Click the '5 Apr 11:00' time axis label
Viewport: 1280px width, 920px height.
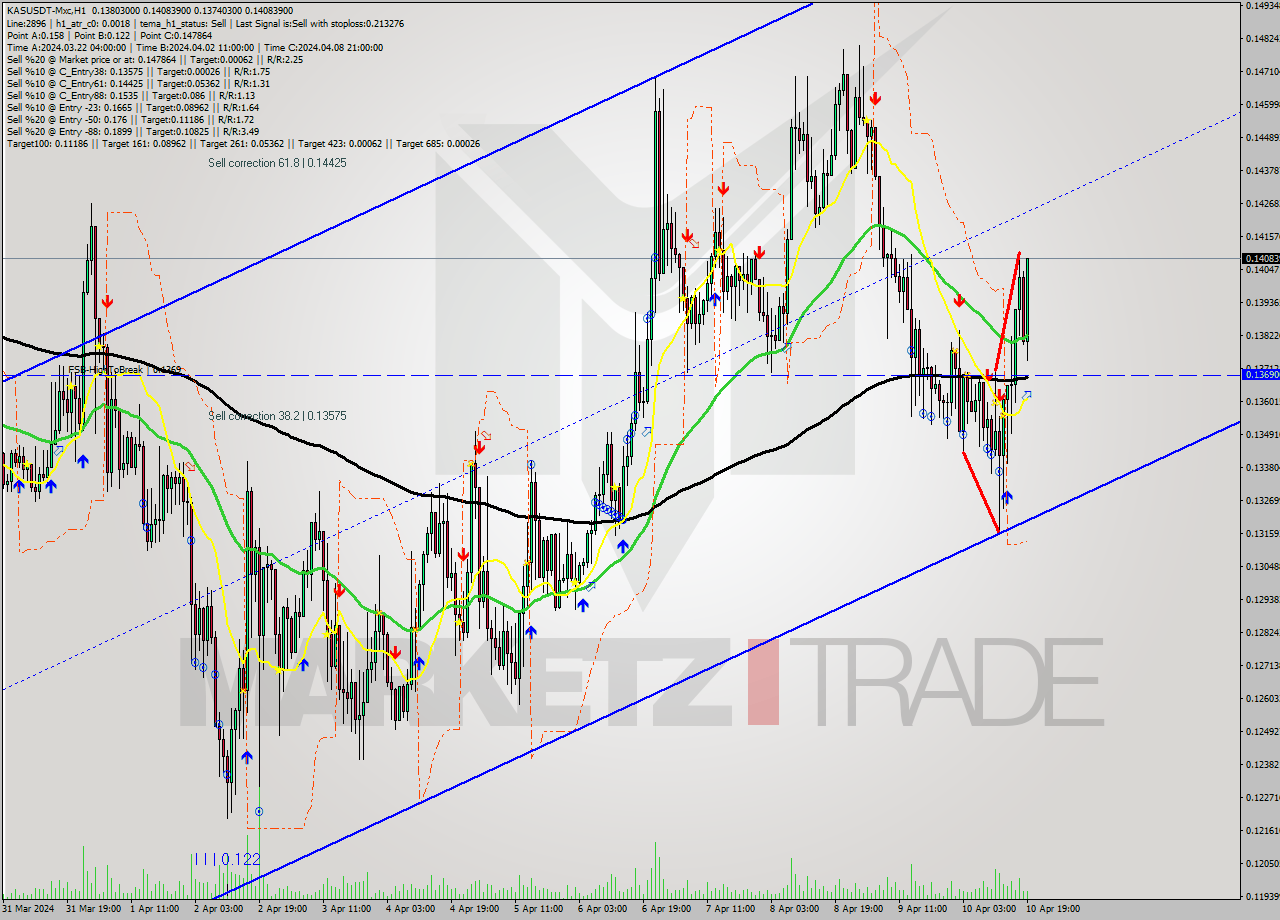pyautogui.click(x=541, y=909)
